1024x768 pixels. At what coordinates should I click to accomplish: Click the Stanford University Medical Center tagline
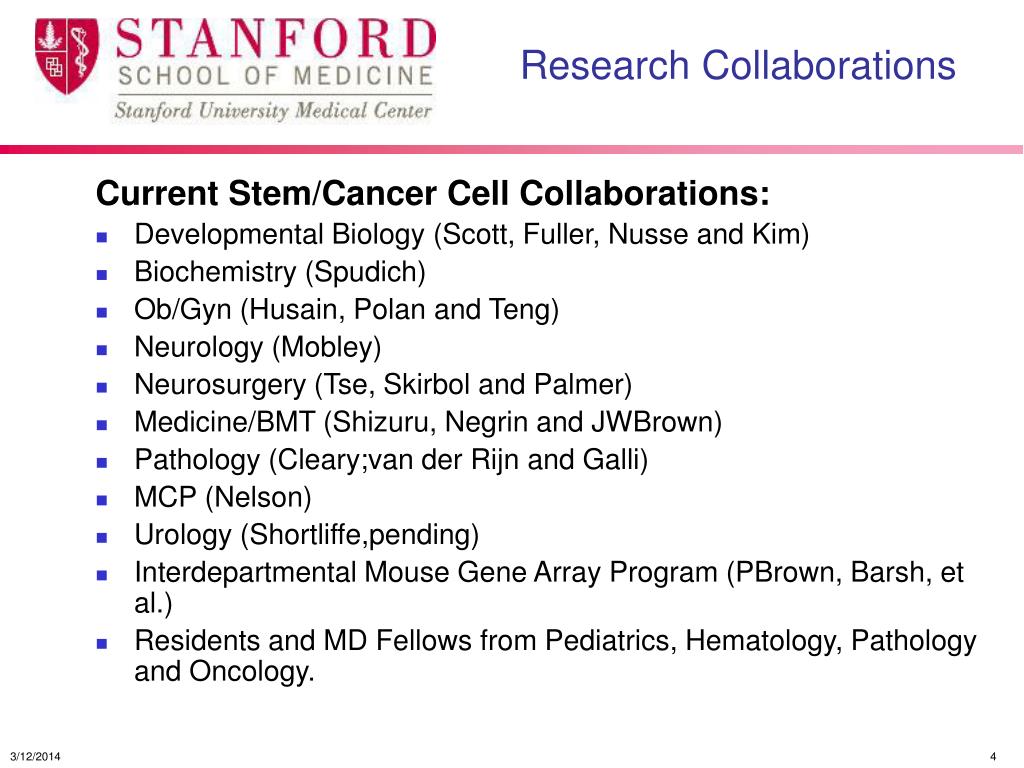[x=273, y=110]
